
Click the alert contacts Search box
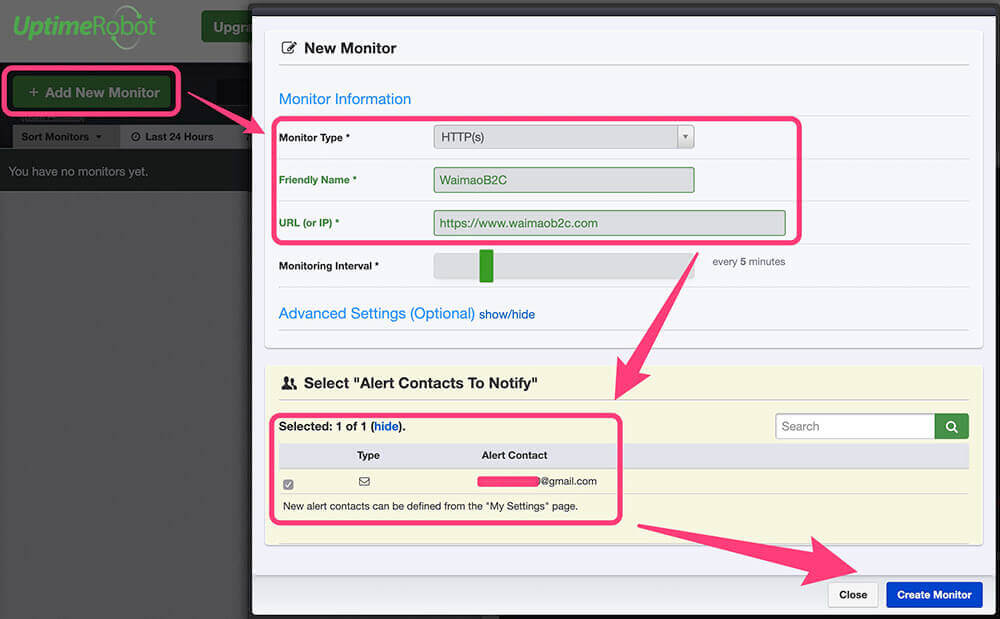tap(855, 426)
